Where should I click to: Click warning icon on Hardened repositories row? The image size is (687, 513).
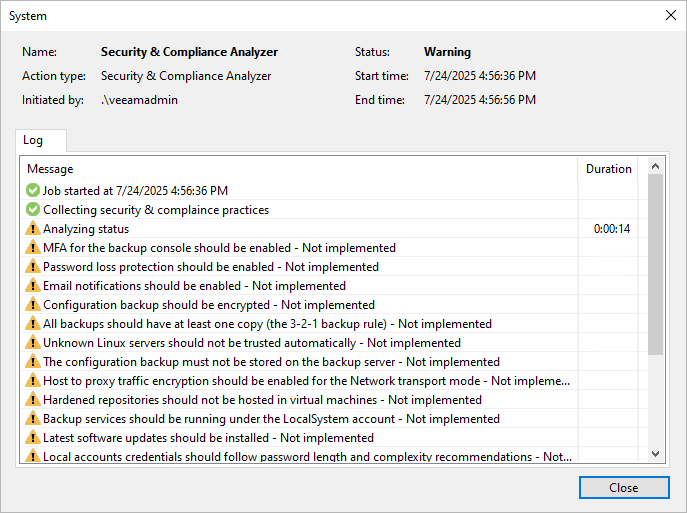[33, 400]
